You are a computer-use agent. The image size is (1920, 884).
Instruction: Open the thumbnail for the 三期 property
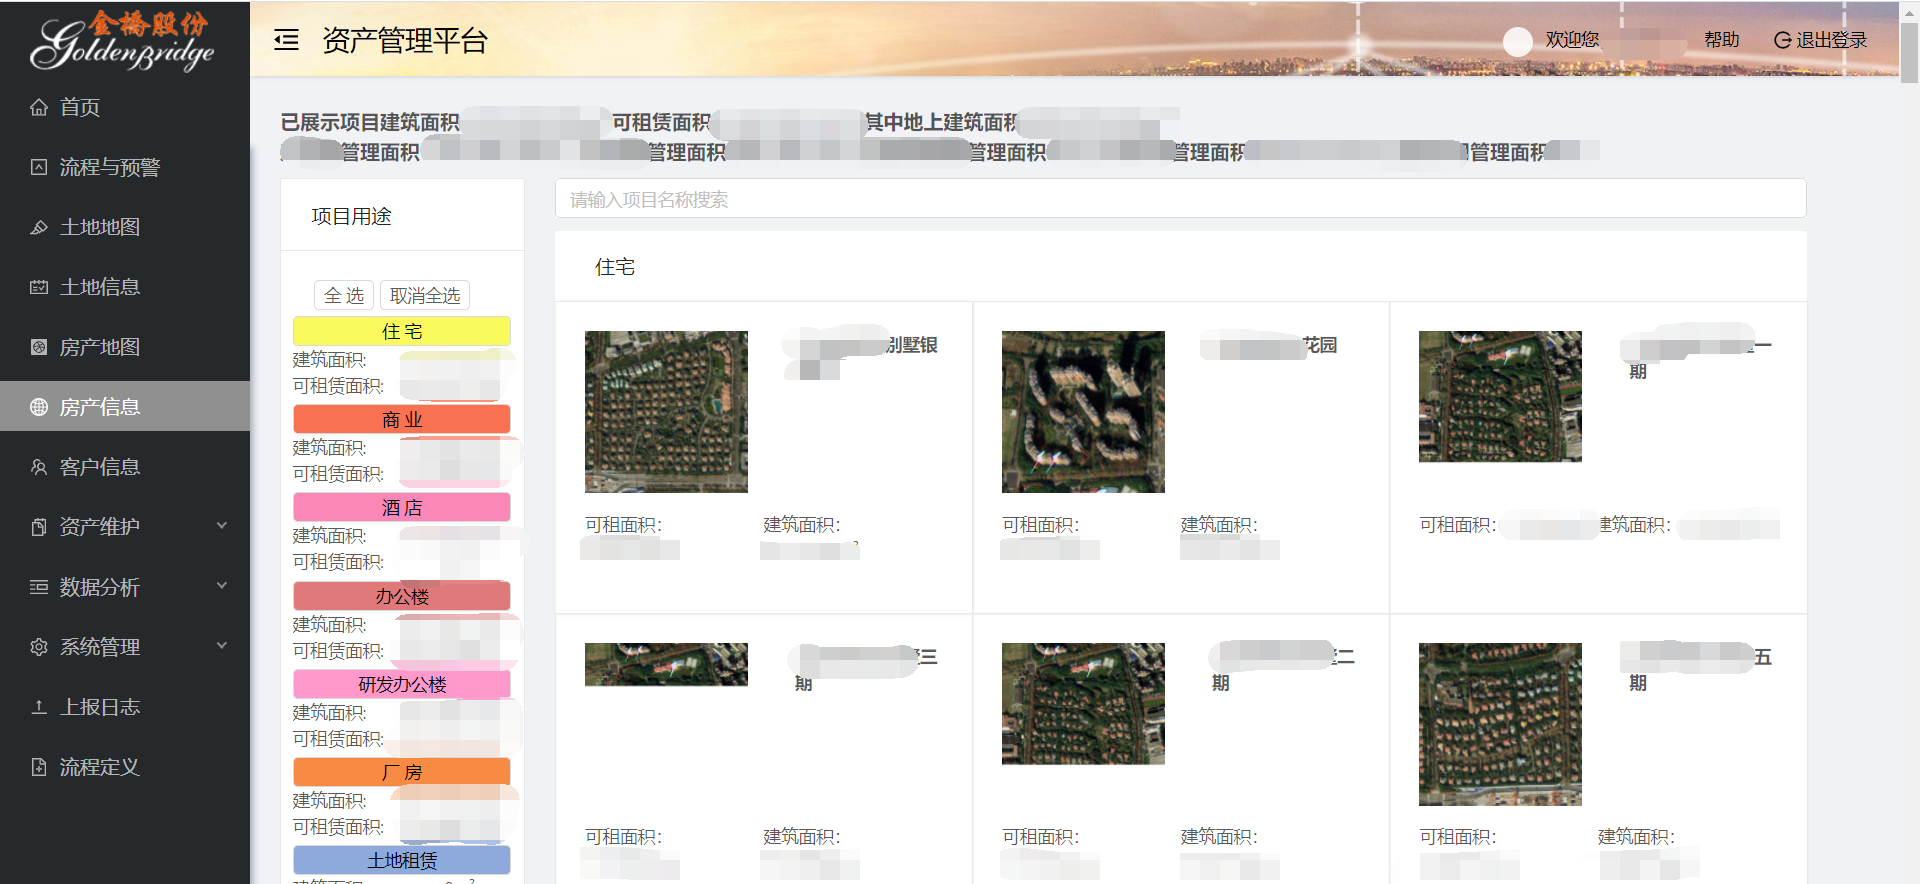(x=666, y=664)
